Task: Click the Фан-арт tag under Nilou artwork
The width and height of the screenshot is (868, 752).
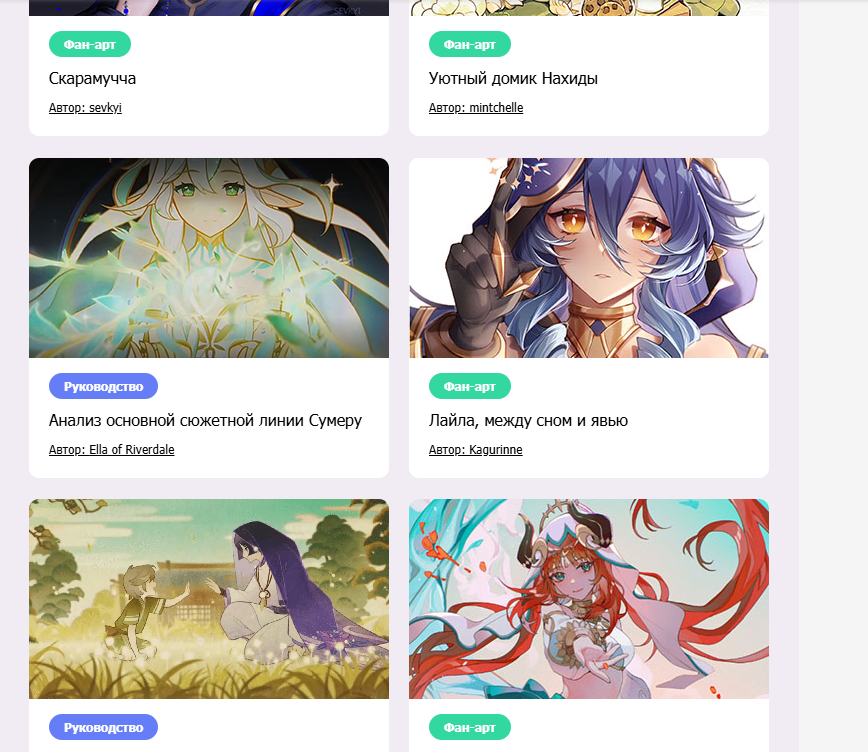Action: pos(469,728)
